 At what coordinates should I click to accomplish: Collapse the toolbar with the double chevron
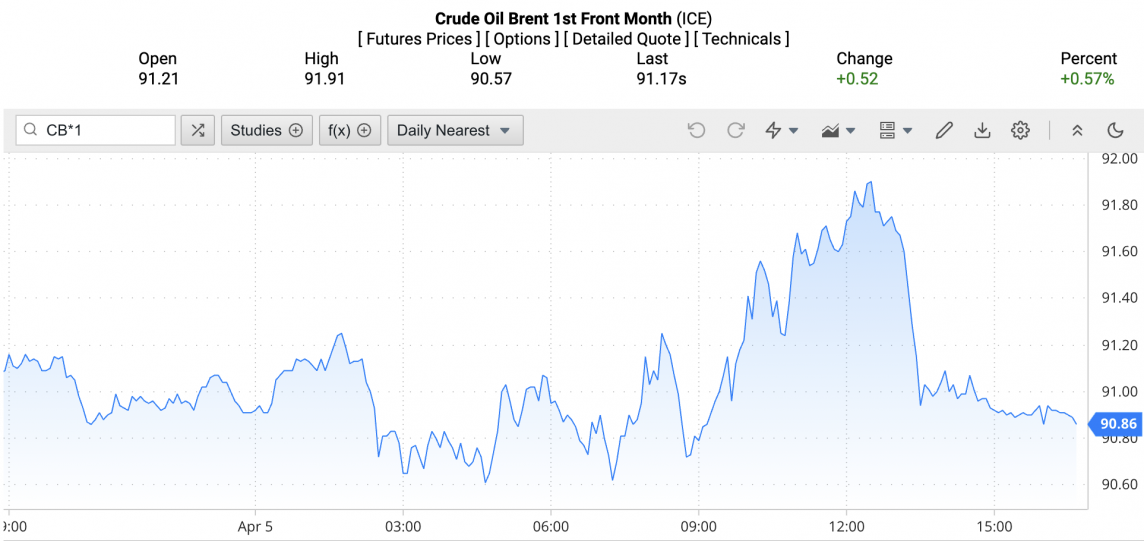tap(1077, 130)
